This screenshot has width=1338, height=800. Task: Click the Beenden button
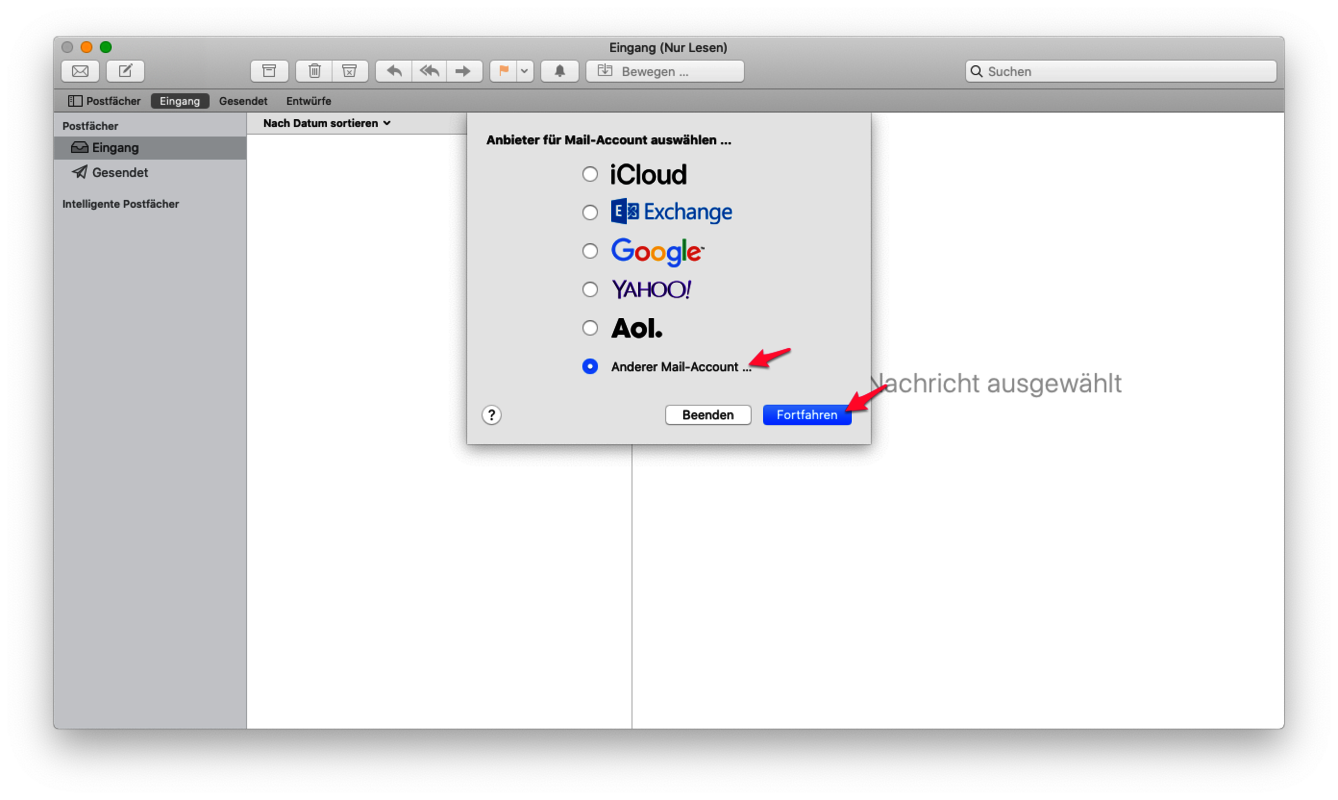coord(708,415)
